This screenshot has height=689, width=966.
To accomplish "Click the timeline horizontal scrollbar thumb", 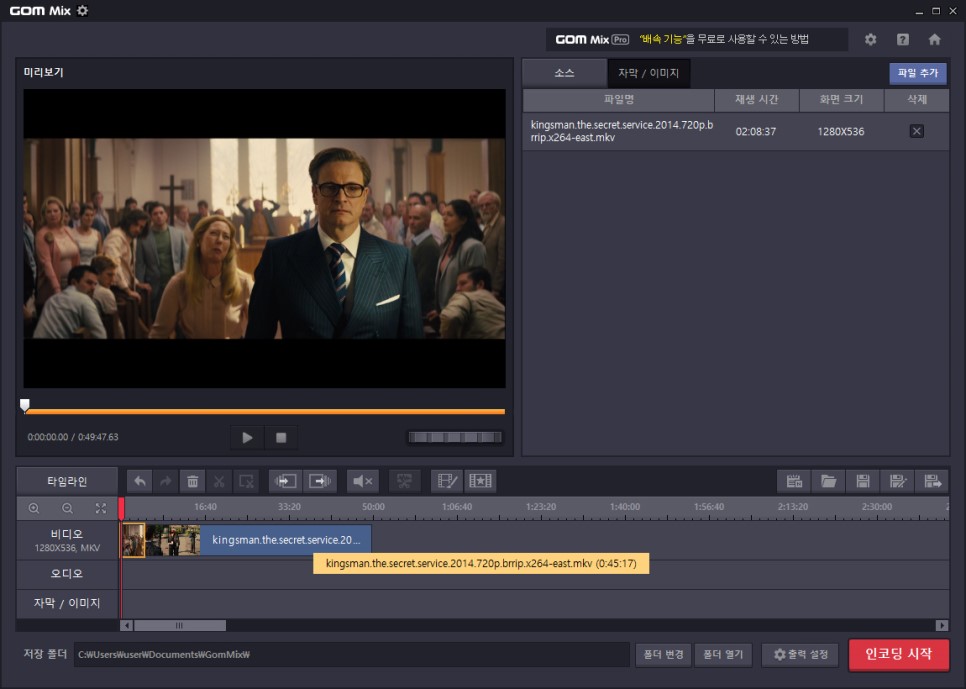I will click(179, 626).
